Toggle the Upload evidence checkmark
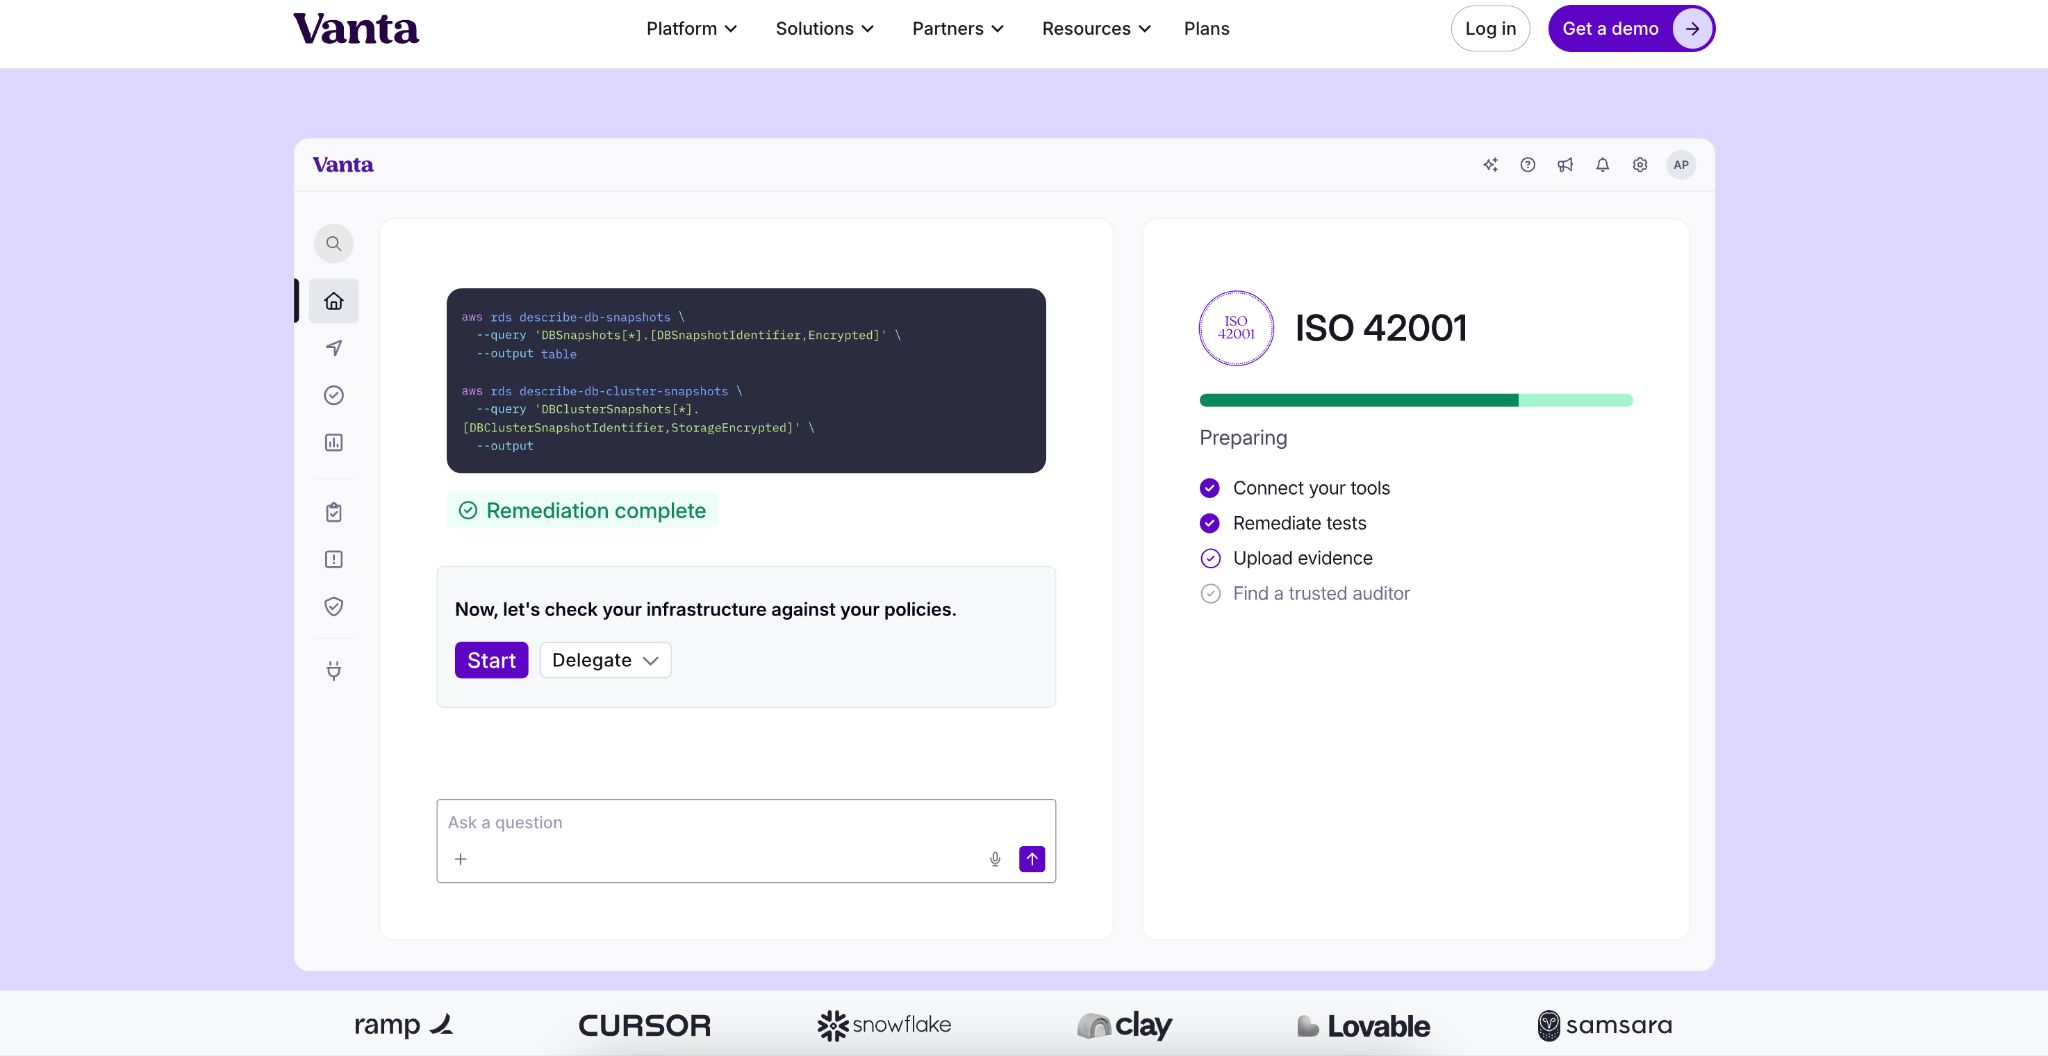The width and height of the screenshot is (2048, 1056). coord(1210,558)
